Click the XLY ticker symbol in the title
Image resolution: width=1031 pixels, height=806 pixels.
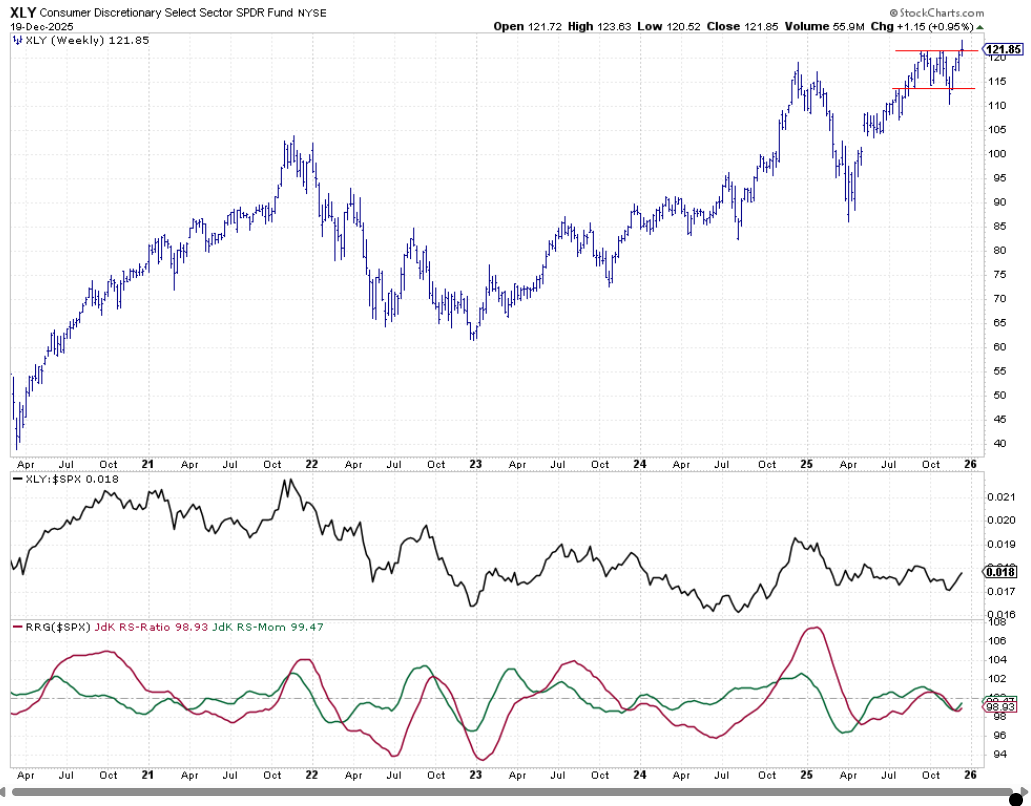[x=24, y=12]
